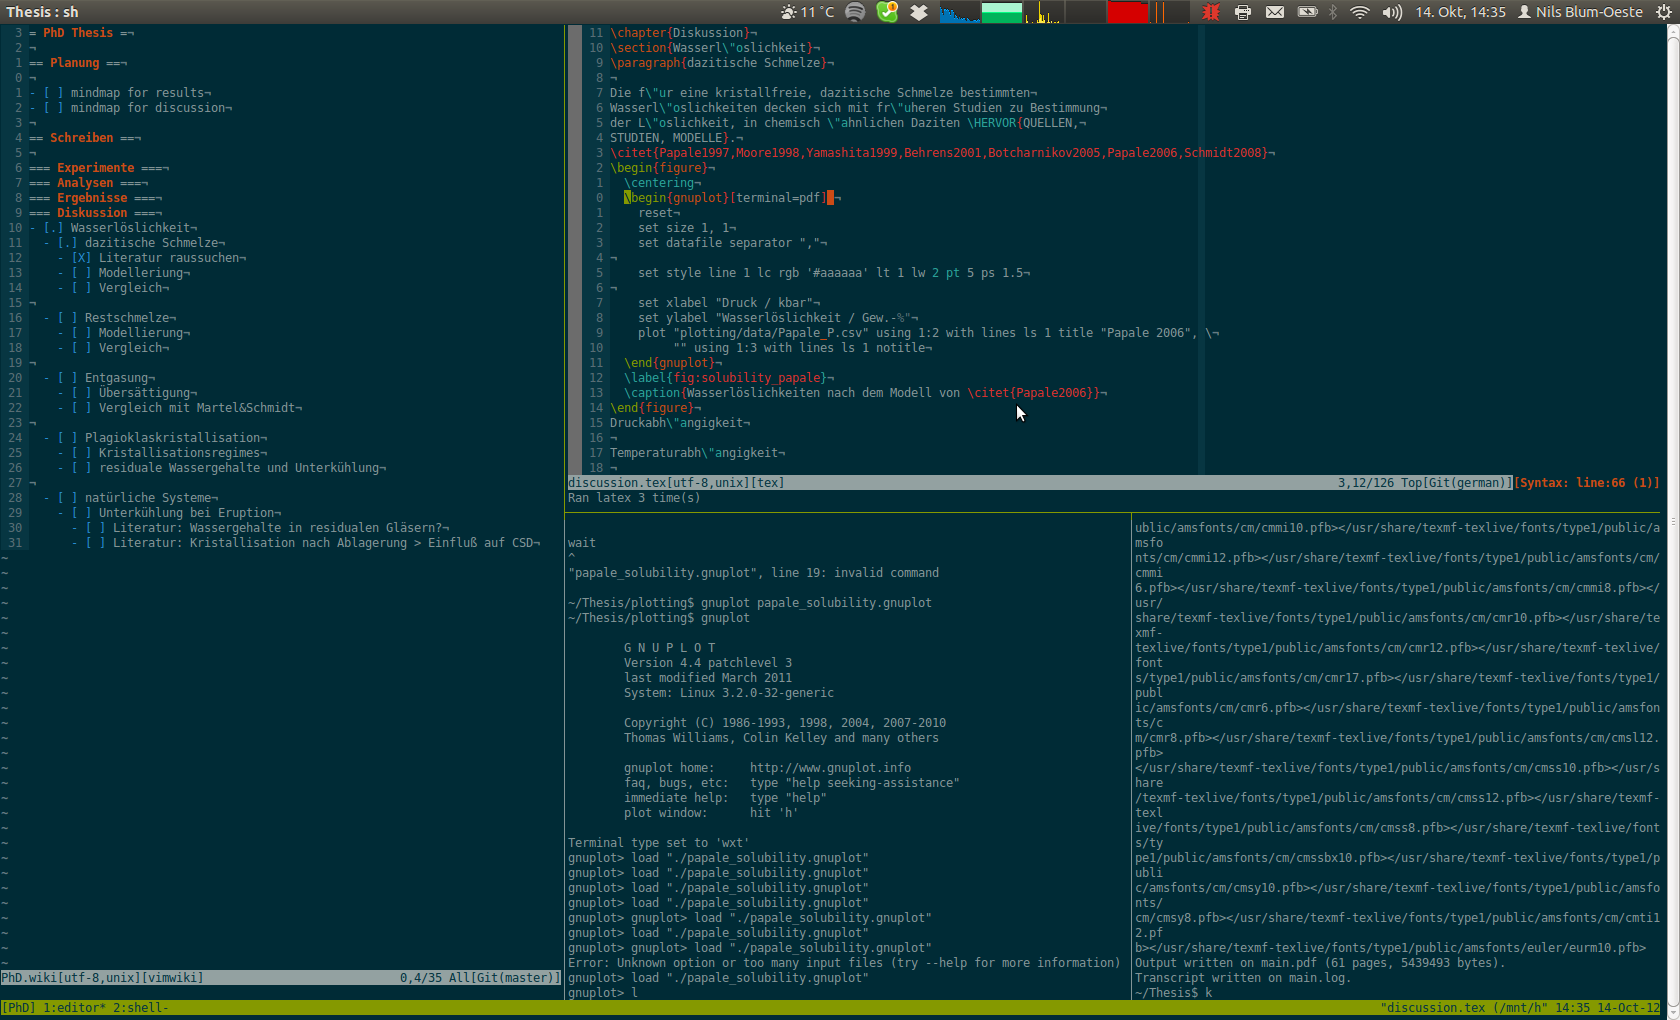Open the weather indicator showing 11 °C
The image size is (1680, 1020).
click(x=807, y=12)
